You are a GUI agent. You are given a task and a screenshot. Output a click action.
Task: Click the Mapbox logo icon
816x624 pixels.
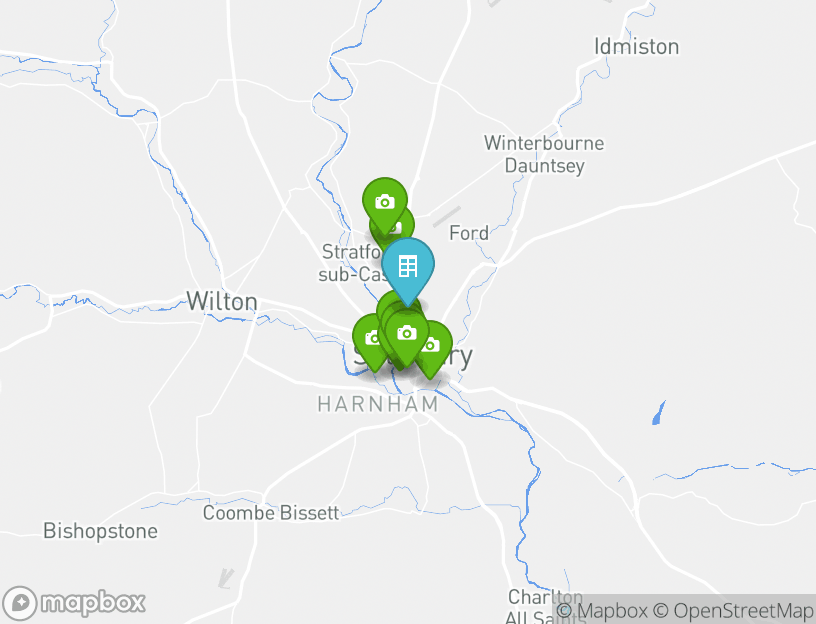(x=20, y=603)
